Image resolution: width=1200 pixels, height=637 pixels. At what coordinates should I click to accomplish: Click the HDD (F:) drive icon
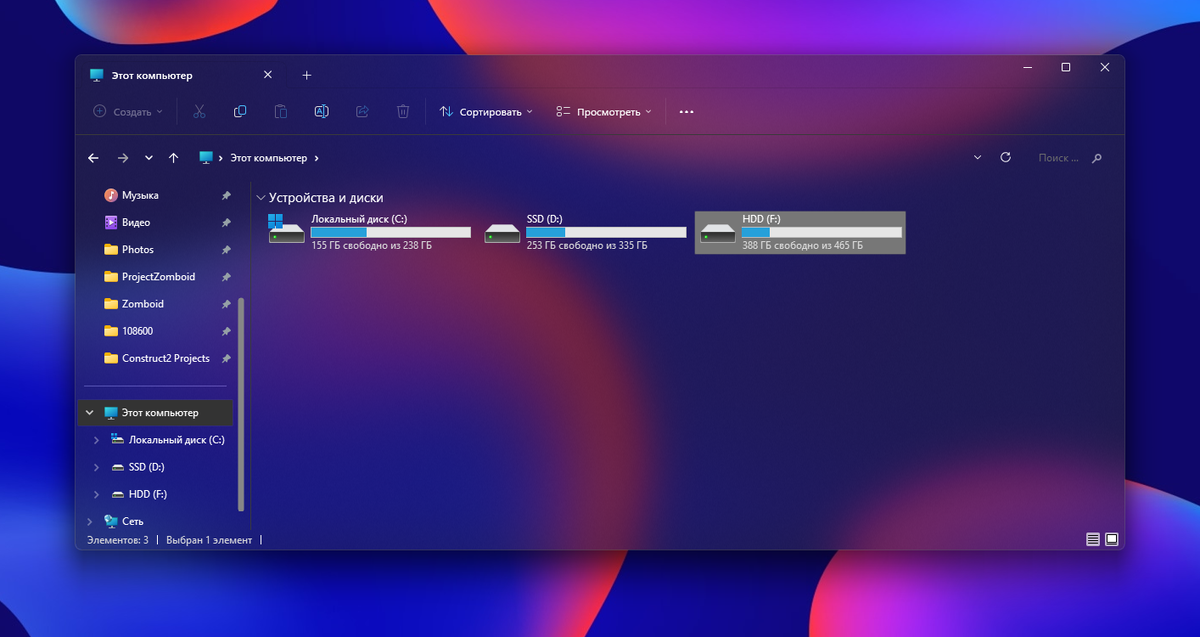[x=718, y=233]
